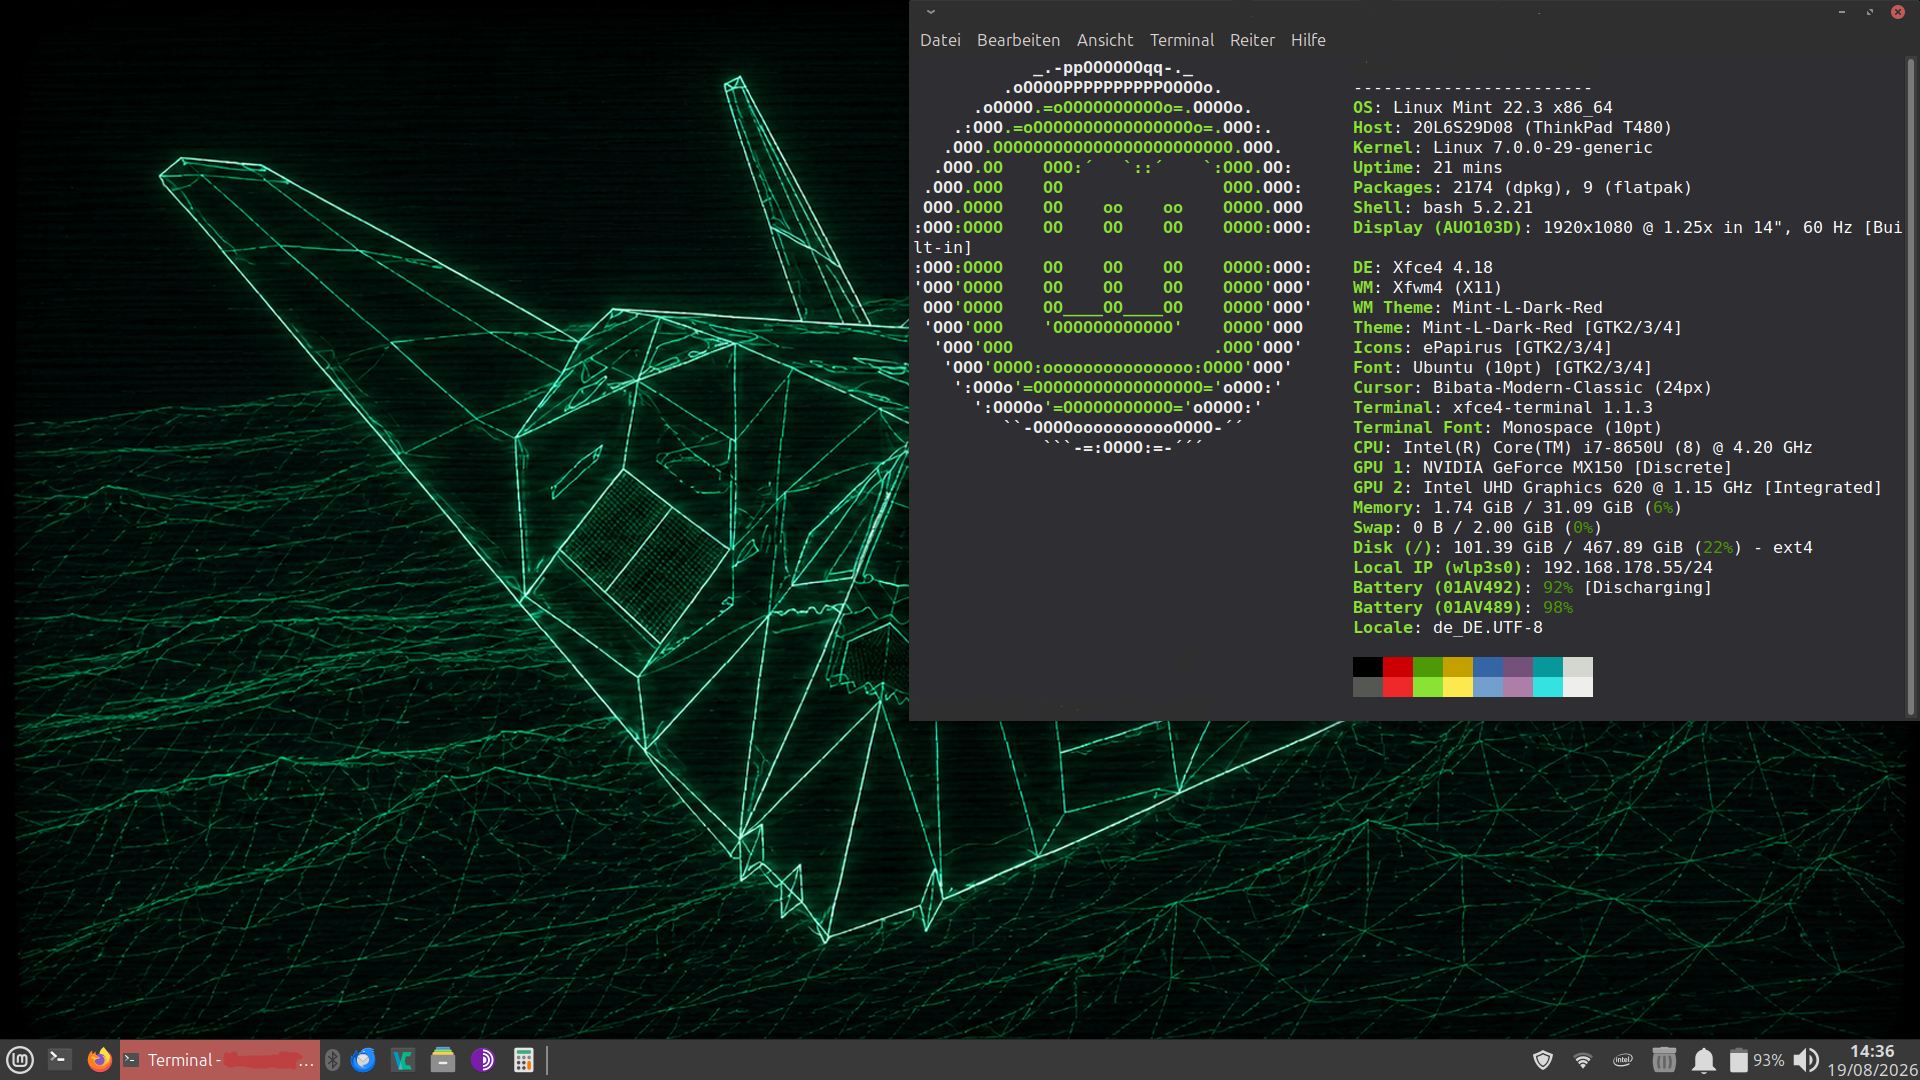Launch Firefox from the panel
1920x1080 pixels.
99,1060
